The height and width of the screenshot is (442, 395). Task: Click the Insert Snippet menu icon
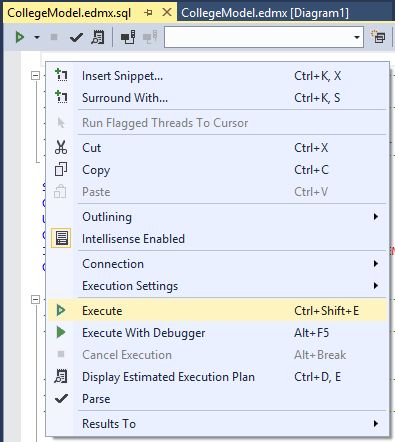(x=61, y=75)
